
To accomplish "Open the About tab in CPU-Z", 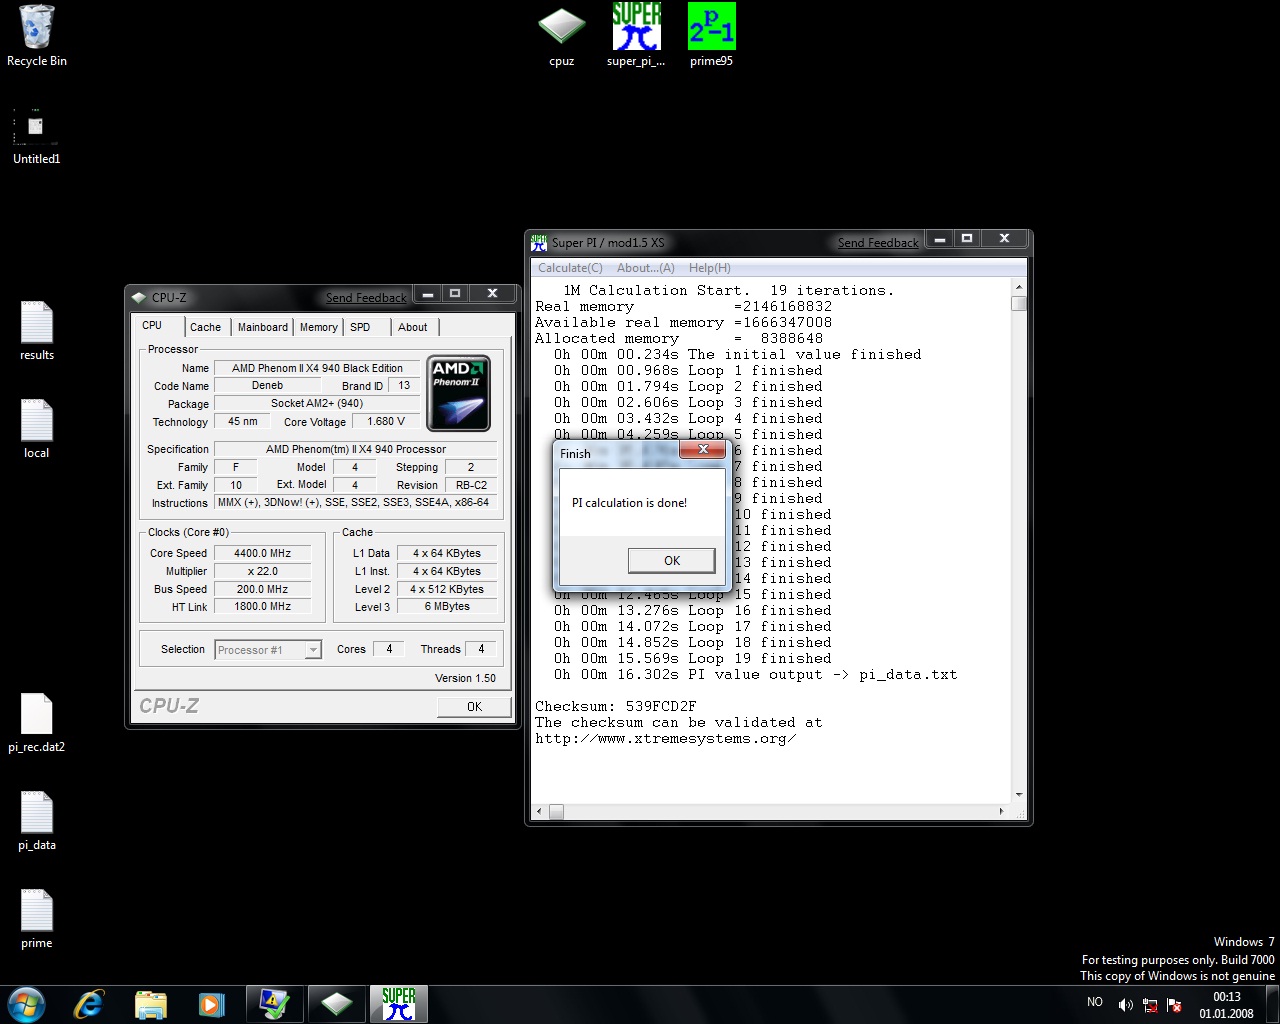I will click(413, 327).
